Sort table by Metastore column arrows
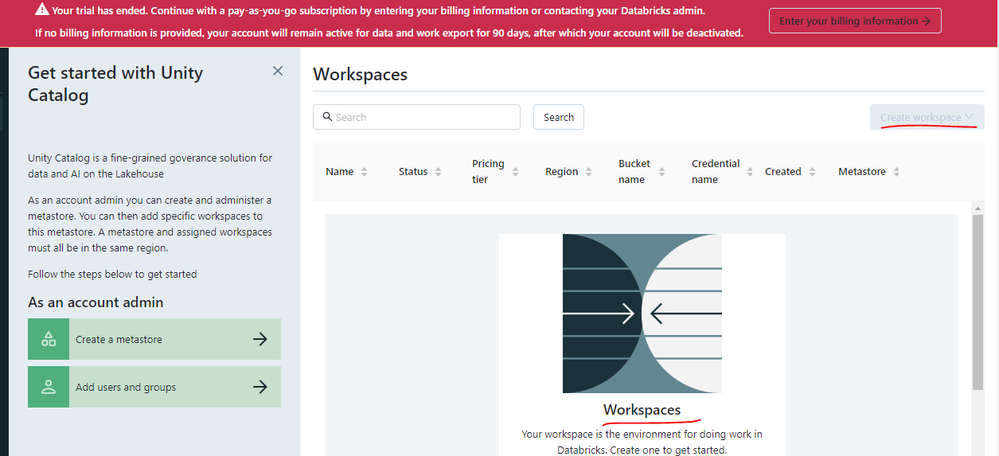The height and width of the screenshot is (456, 999). coord(896,172)
